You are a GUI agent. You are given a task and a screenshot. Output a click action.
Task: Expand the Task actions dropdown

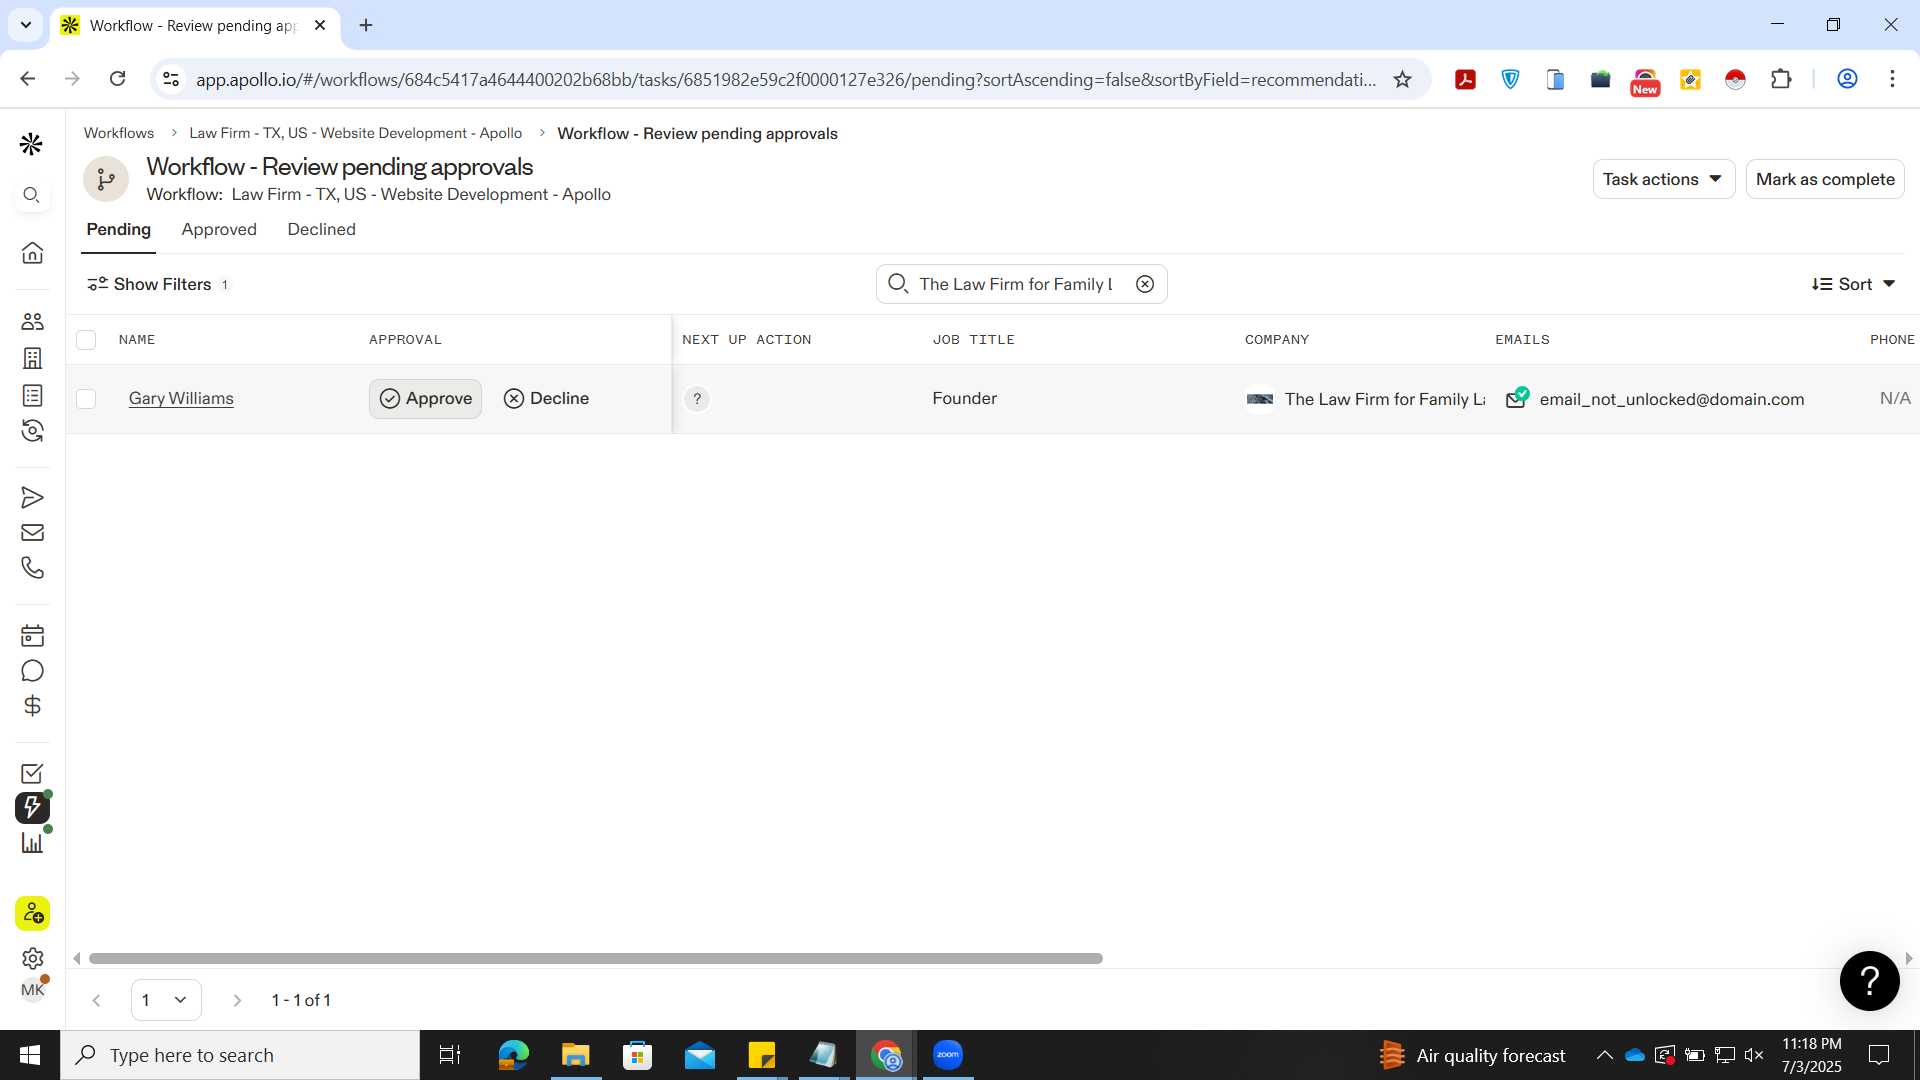pos(1663,179)
